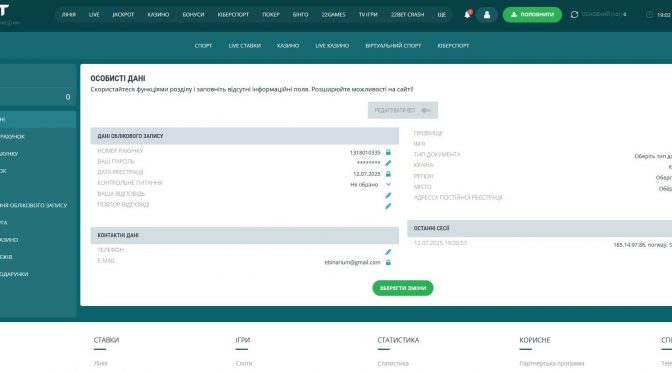
Task: Click the ІГРИ footer heading
Action: coord(243,340)
